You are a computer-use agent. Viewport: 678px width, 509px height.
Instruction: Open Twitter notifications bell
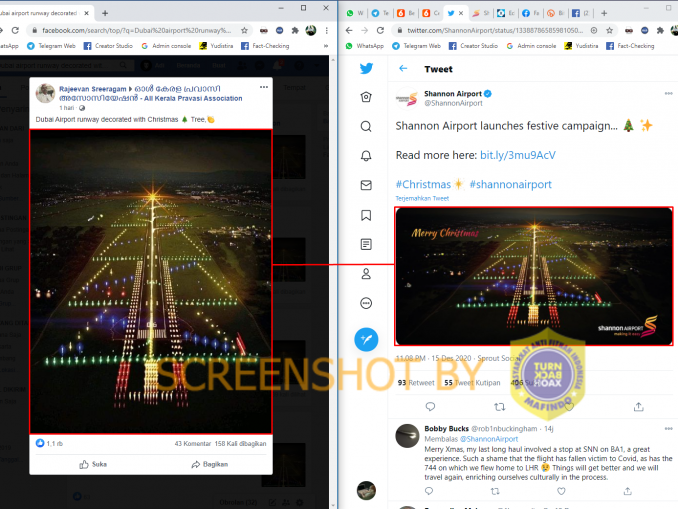click(366, 156)
